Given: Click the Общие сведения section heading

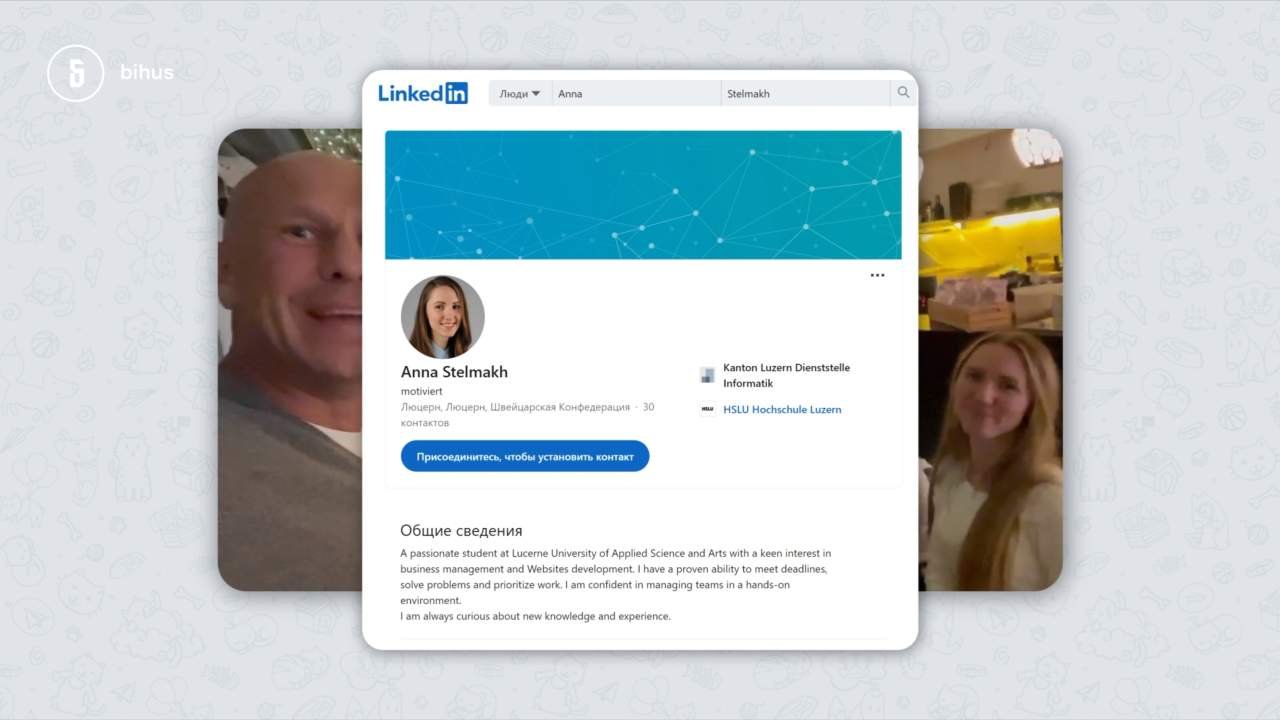Looking at the screenshot, I should click(x=461, y=531).
